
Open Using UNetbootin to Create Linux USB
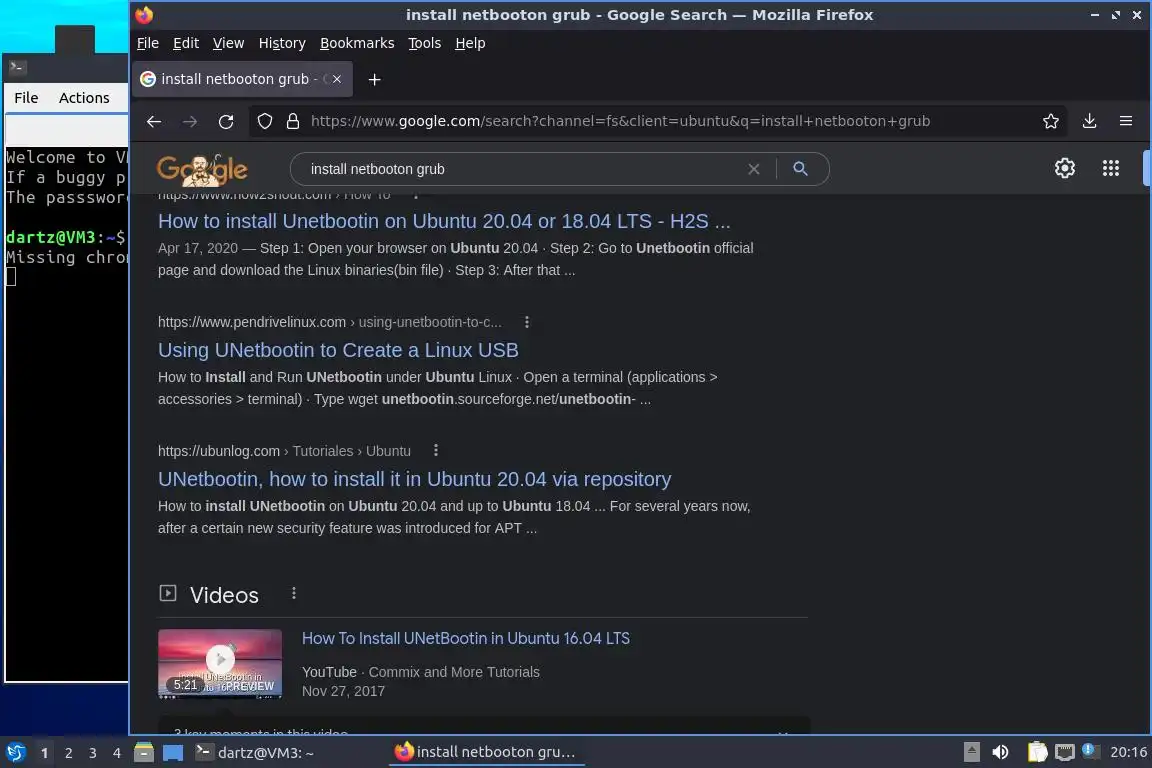[338, 351]
